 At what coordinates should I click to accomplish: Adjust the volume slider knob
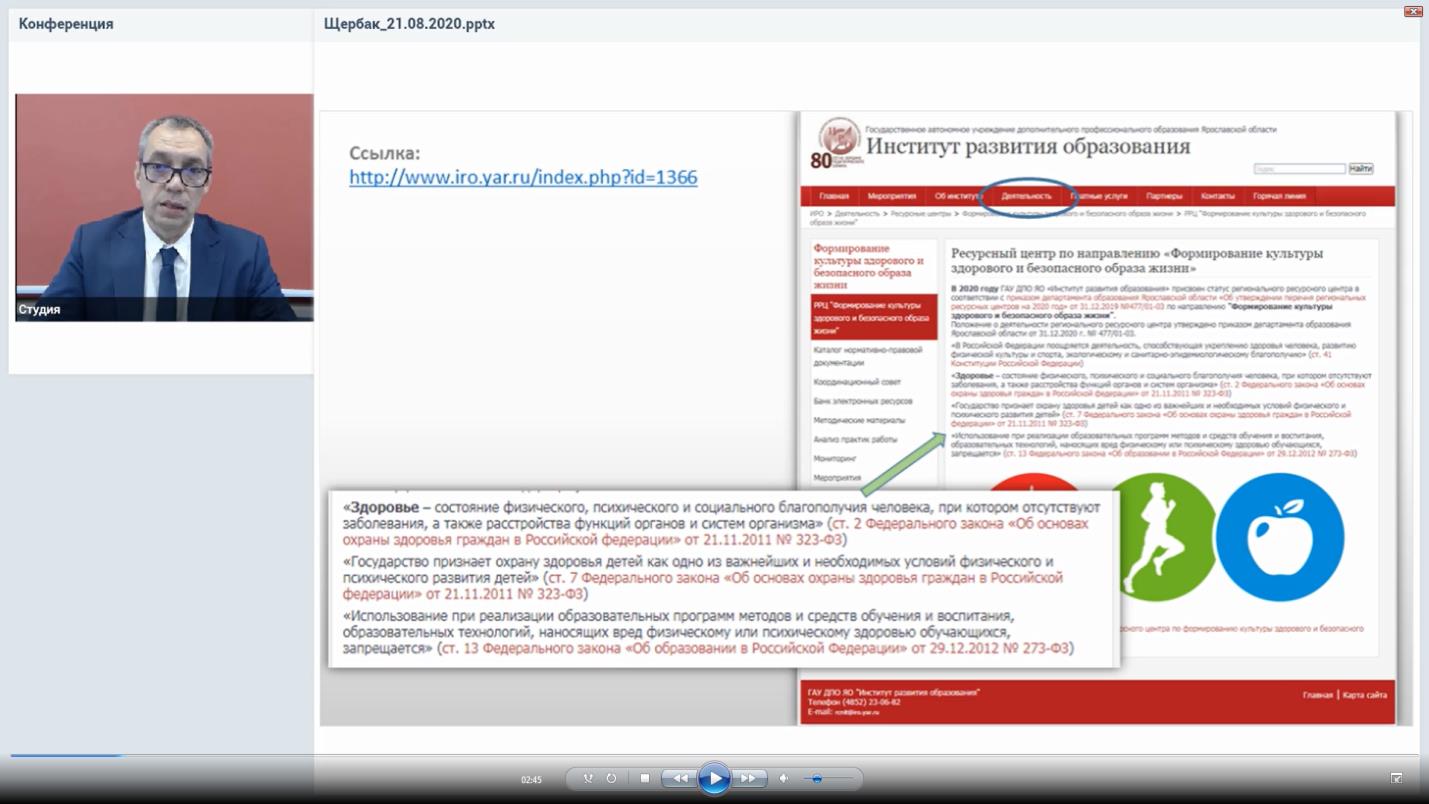coord(817,778)
